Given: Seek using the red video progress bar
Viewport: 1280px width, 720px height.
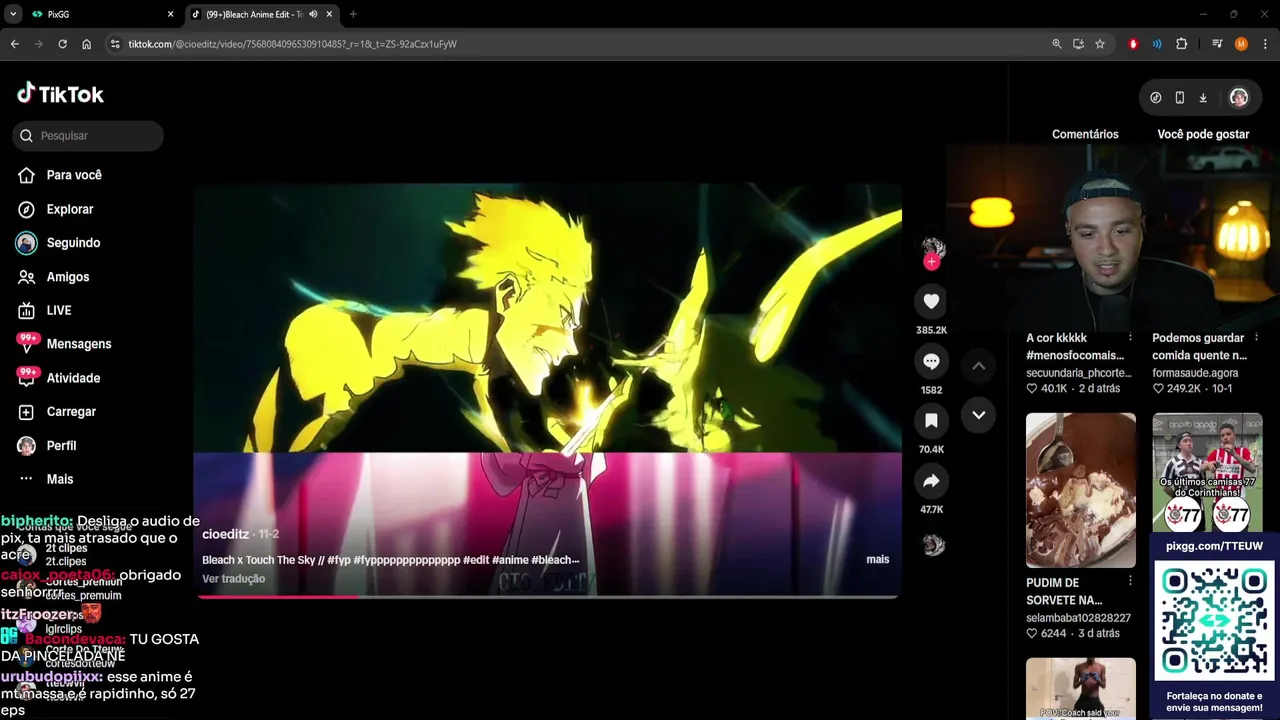Looking at the screenshot, I should click(548, 596).
